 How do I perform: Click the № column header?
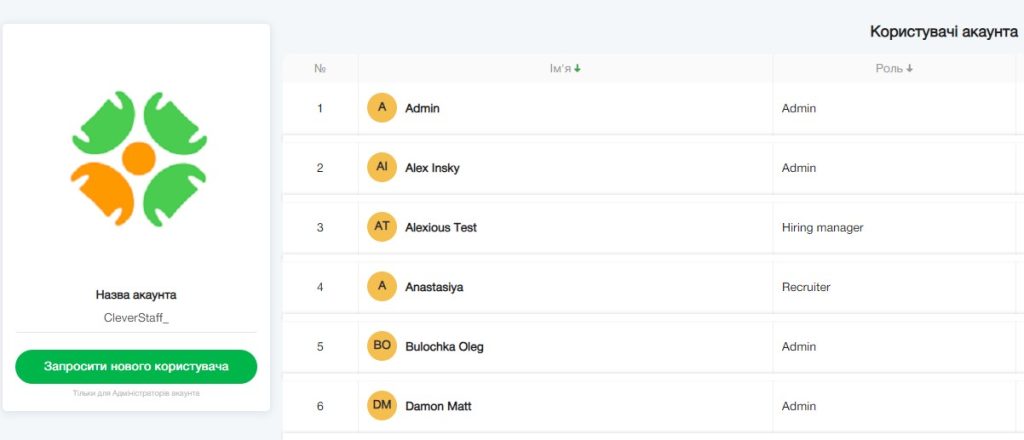click(x=320, y=69)
